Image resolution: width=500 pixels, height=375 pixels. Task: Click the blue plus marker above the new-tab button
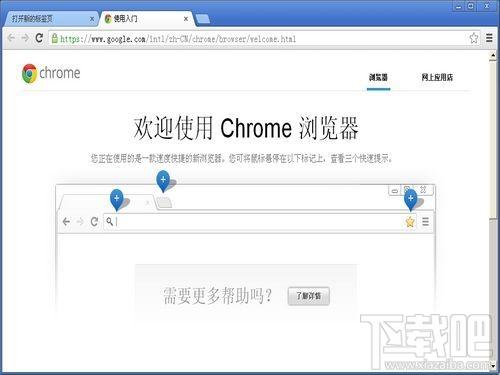point(163,181)
